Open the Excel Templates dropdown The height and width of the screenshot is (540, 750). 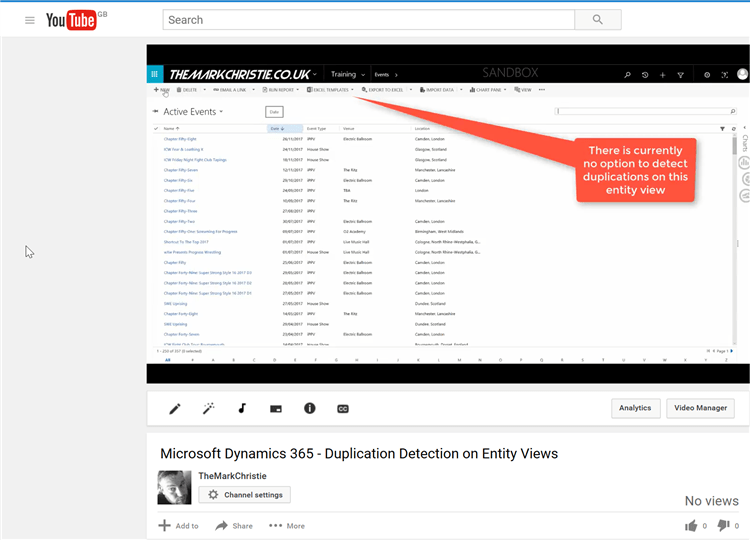point(352,89)
